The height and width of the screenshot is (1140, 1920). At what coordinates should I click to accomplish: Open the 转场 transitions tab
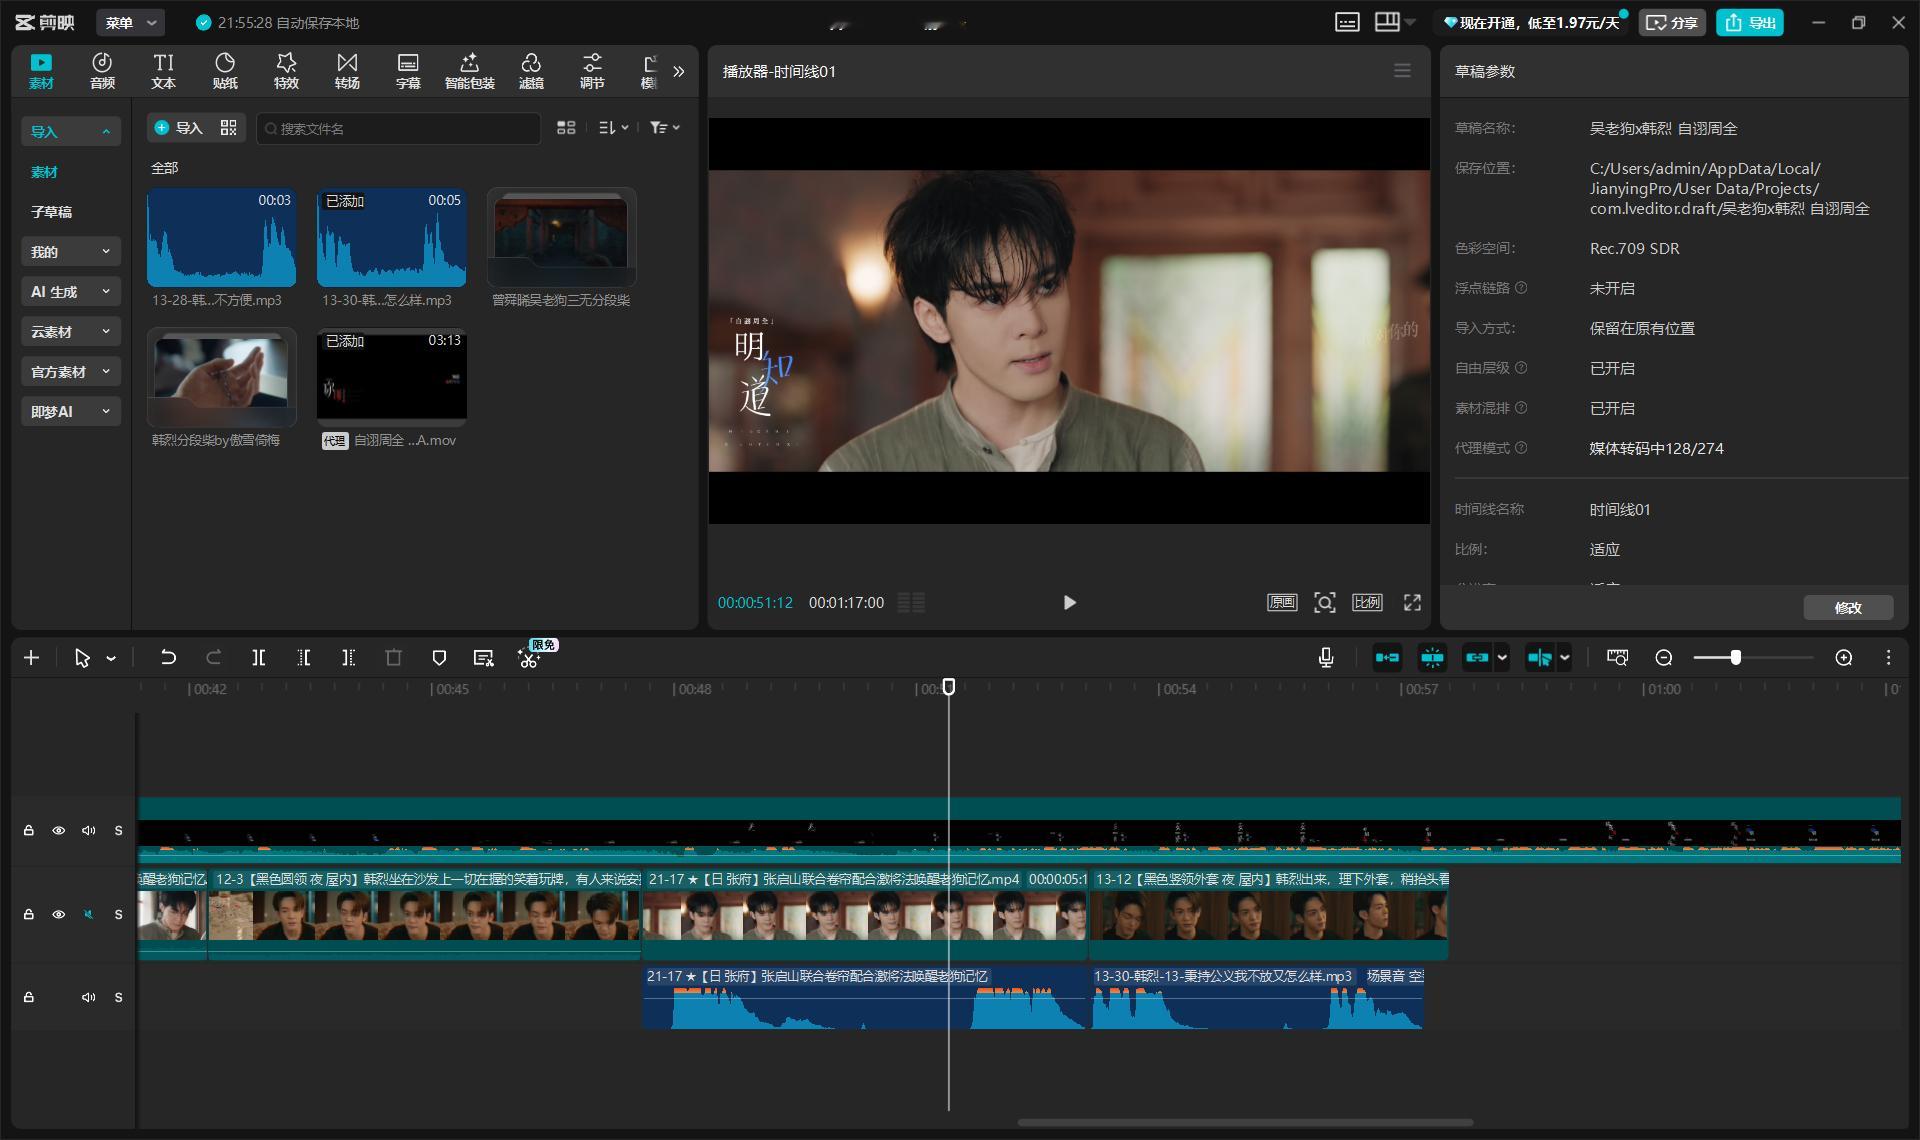347,71
